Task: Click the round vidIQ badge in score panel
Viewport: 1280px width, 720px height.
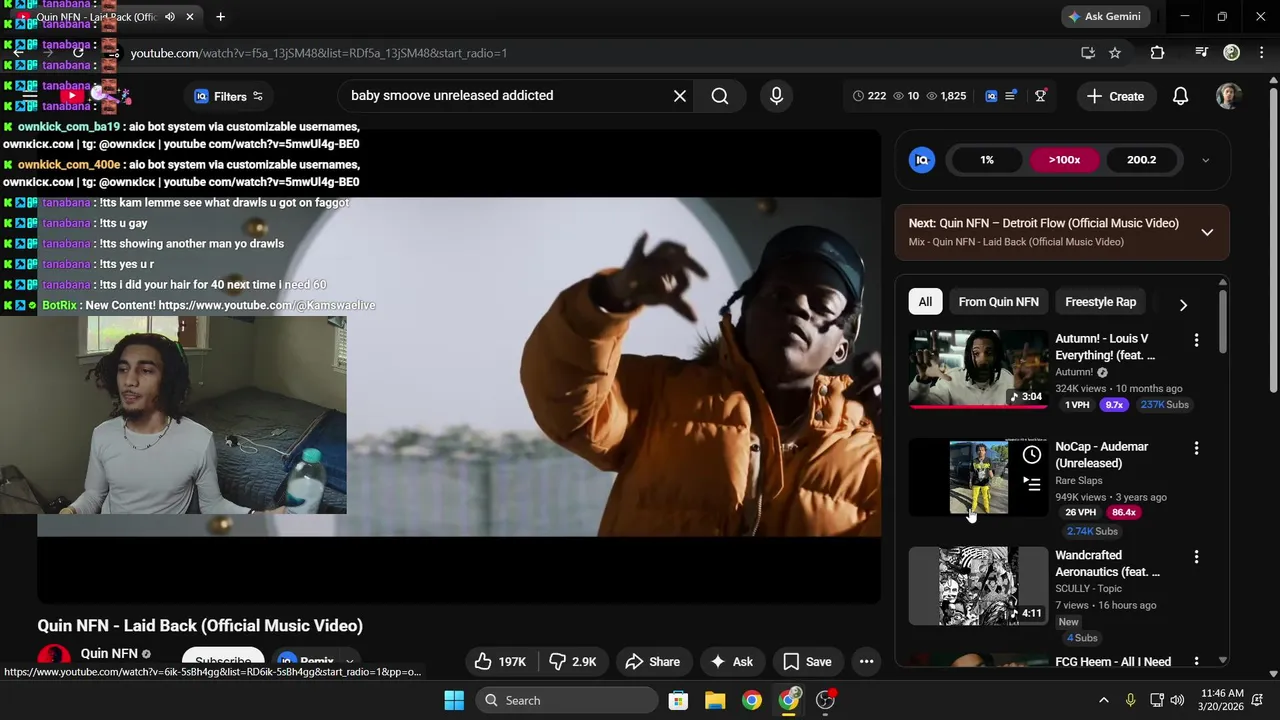Action: [x=922, y=160]
